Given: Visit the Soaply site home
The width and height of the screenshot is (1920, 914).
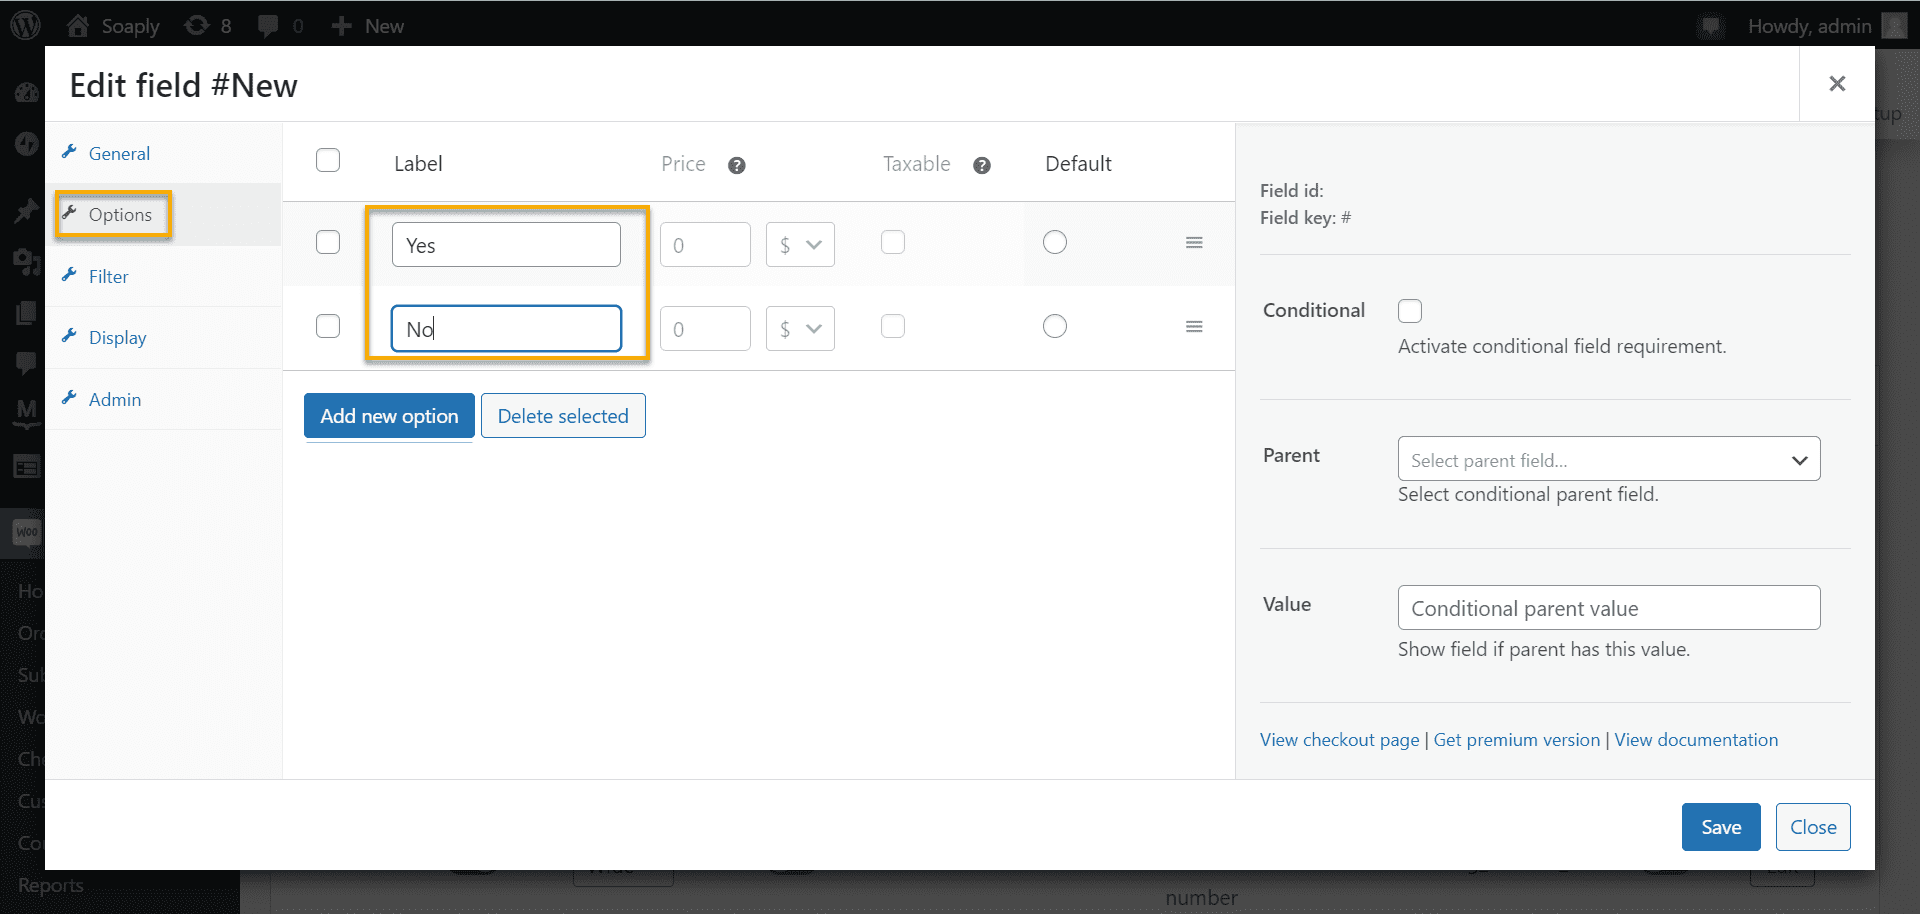Looking at the screenshot, I should 113,26.
